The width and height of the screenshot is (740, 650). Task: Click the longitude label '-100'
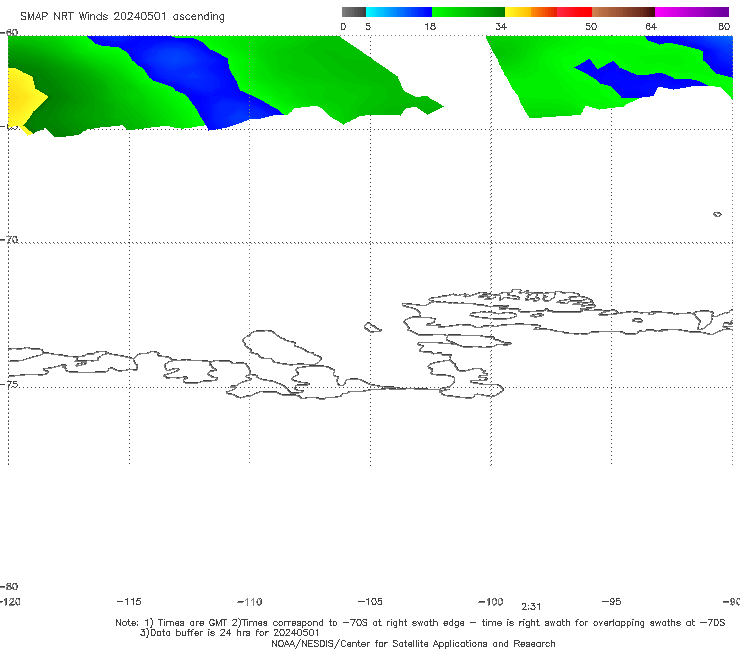490,601
